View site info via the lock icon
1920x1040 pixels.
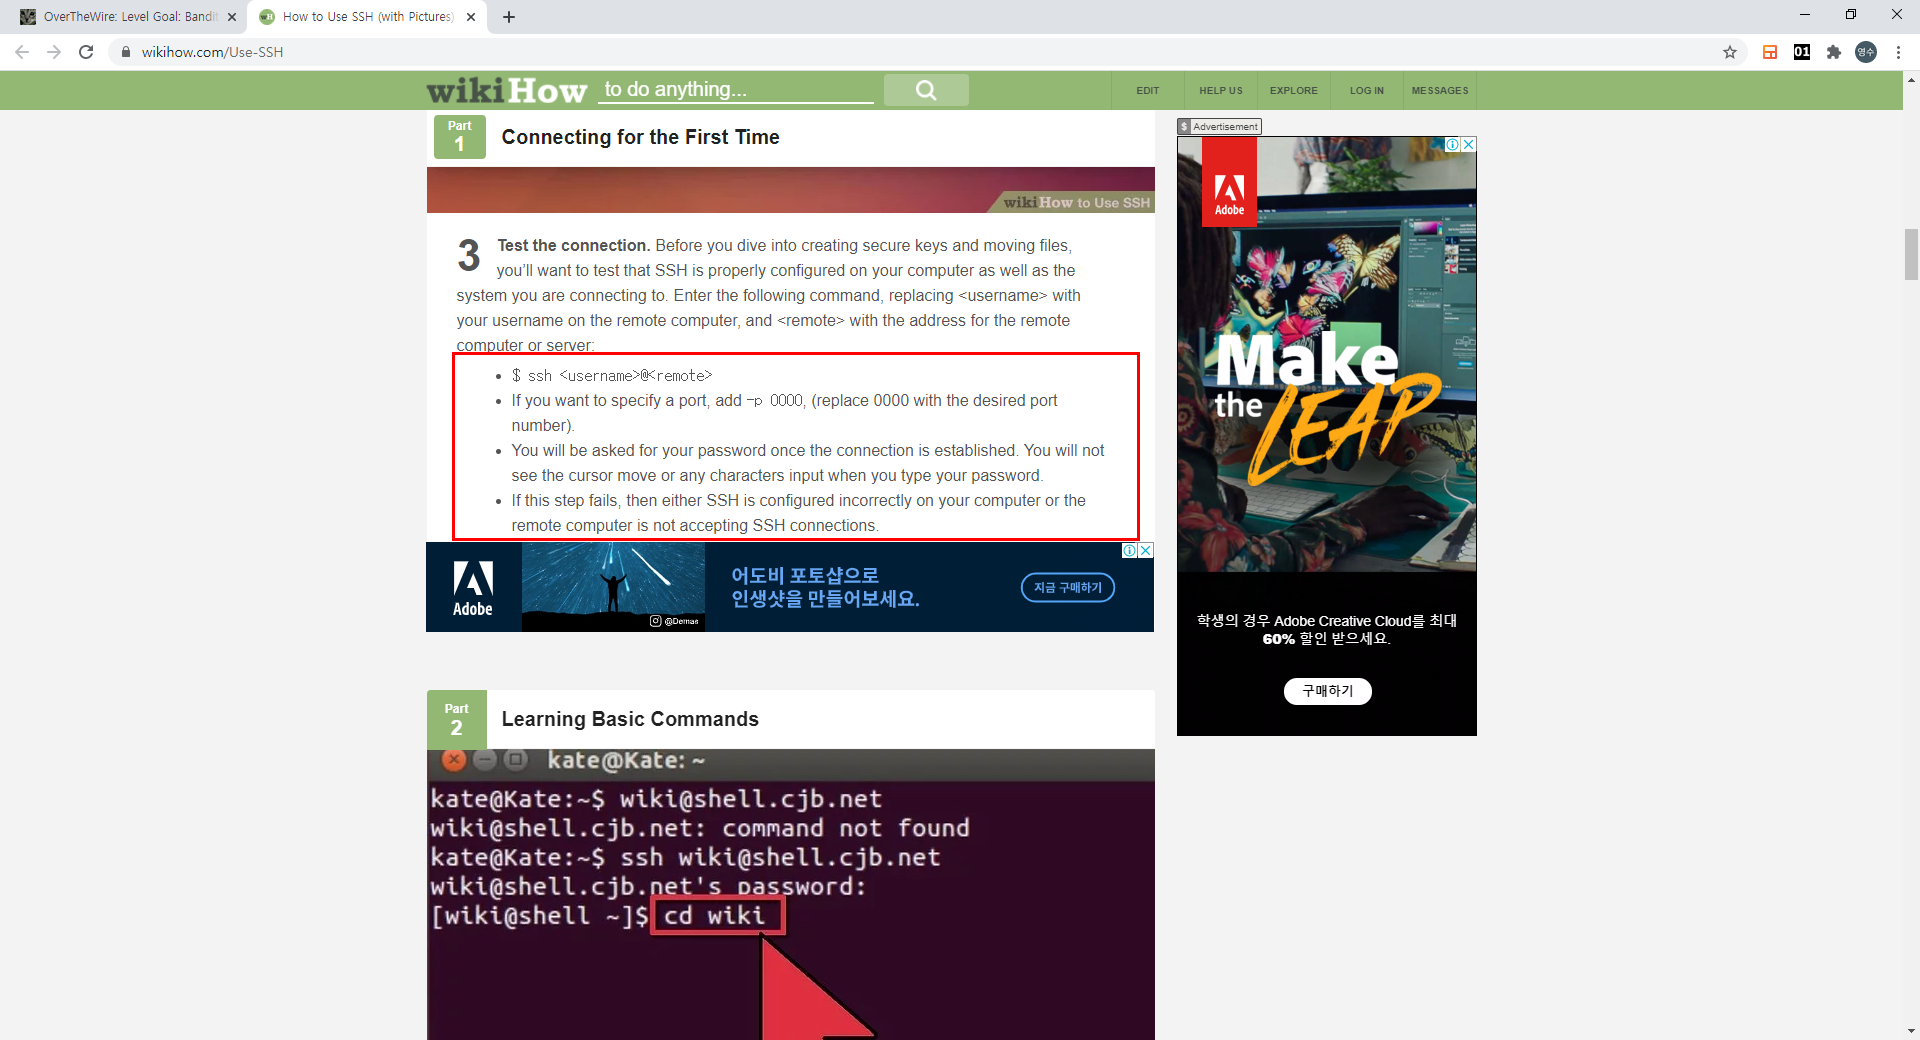click(x=126, y=52)
